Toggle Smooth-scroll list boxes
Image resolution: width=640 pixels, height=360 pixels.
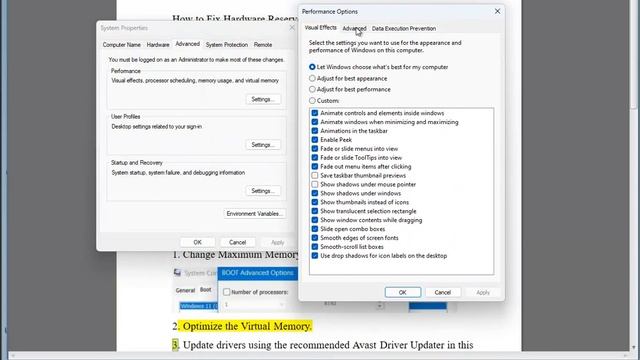(x=315, y=247)
